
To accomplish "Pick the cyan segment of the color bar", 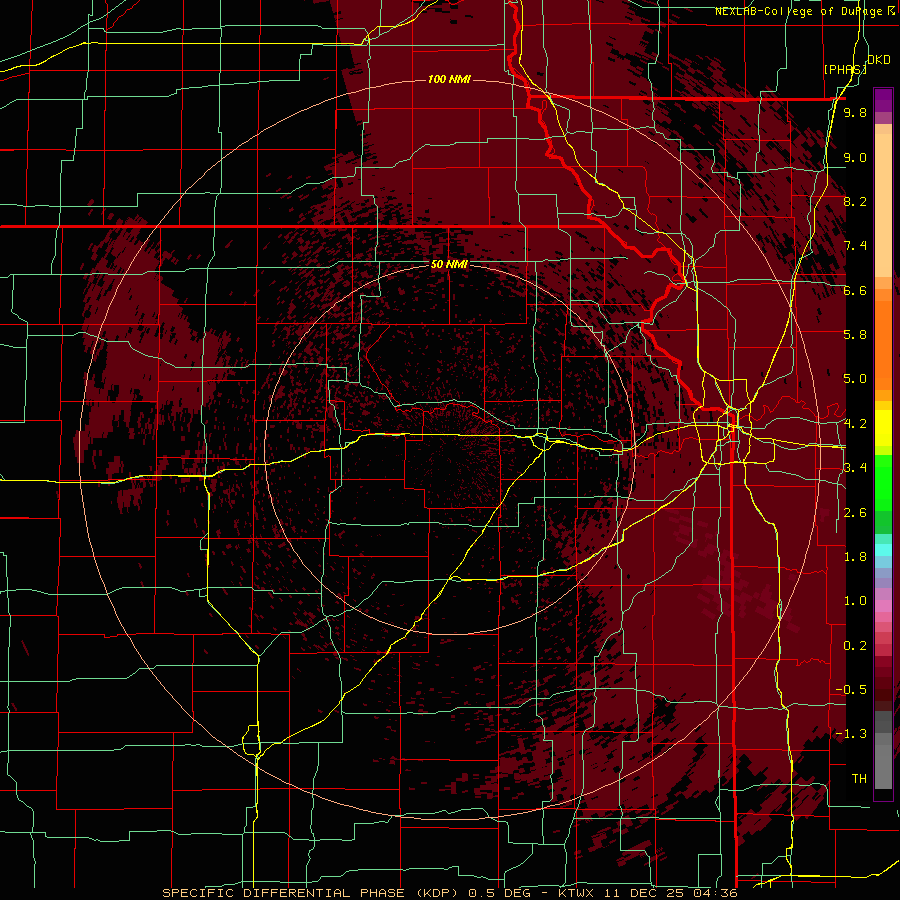I will [883, 550].
